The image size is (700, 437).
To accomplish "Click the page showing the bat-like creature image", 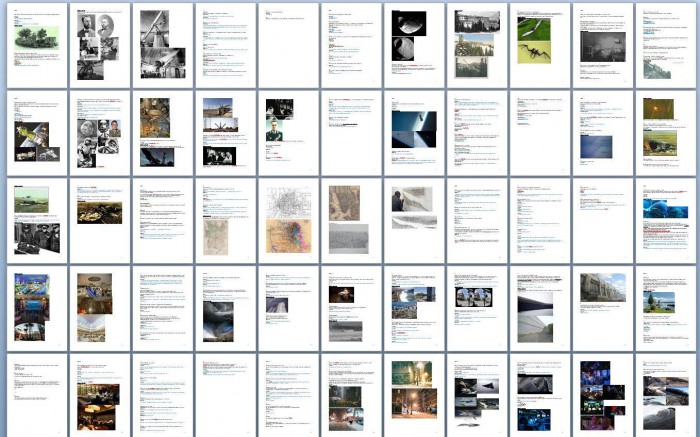I will (536, 43).
